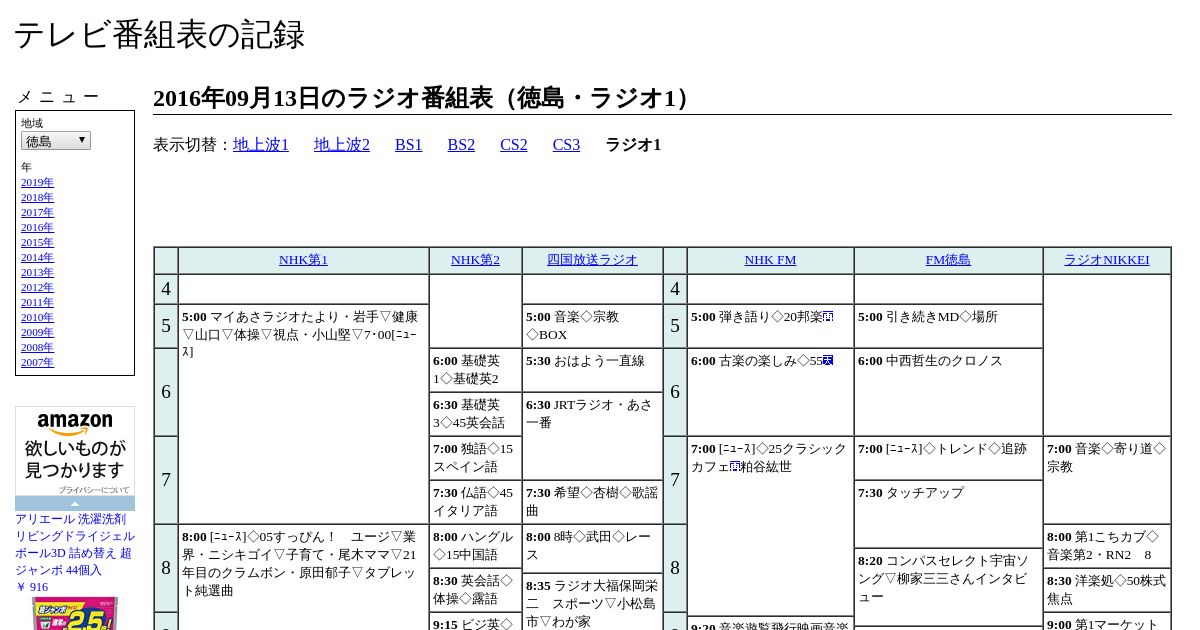Open the NHK第2 channel header link
The height and width of the screenshot is (630, 1200).
tap(475, 260)
